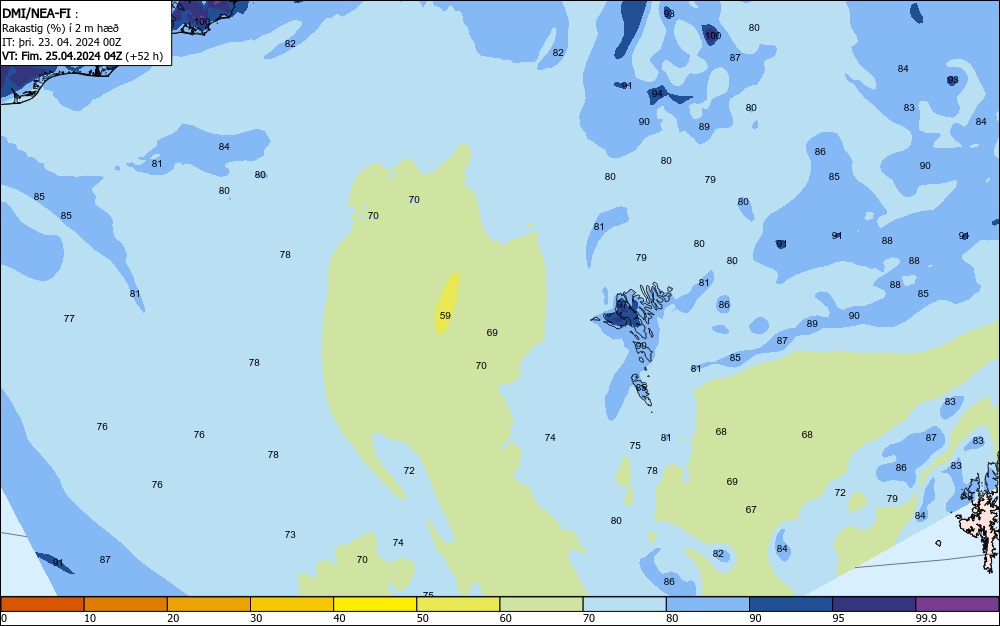This screenshot has width=1000, height=626.
Task: Click the 0–10 dark orange legend swatch
Action: click(42, 604)
